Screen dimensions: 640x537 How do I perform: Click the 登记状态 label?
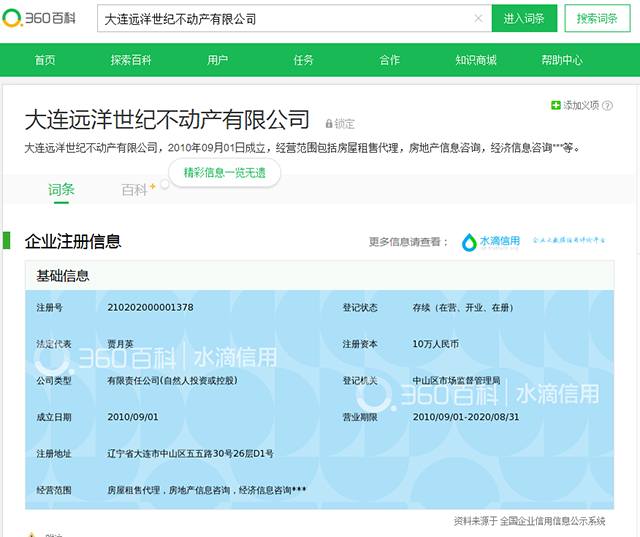point(360,307)
